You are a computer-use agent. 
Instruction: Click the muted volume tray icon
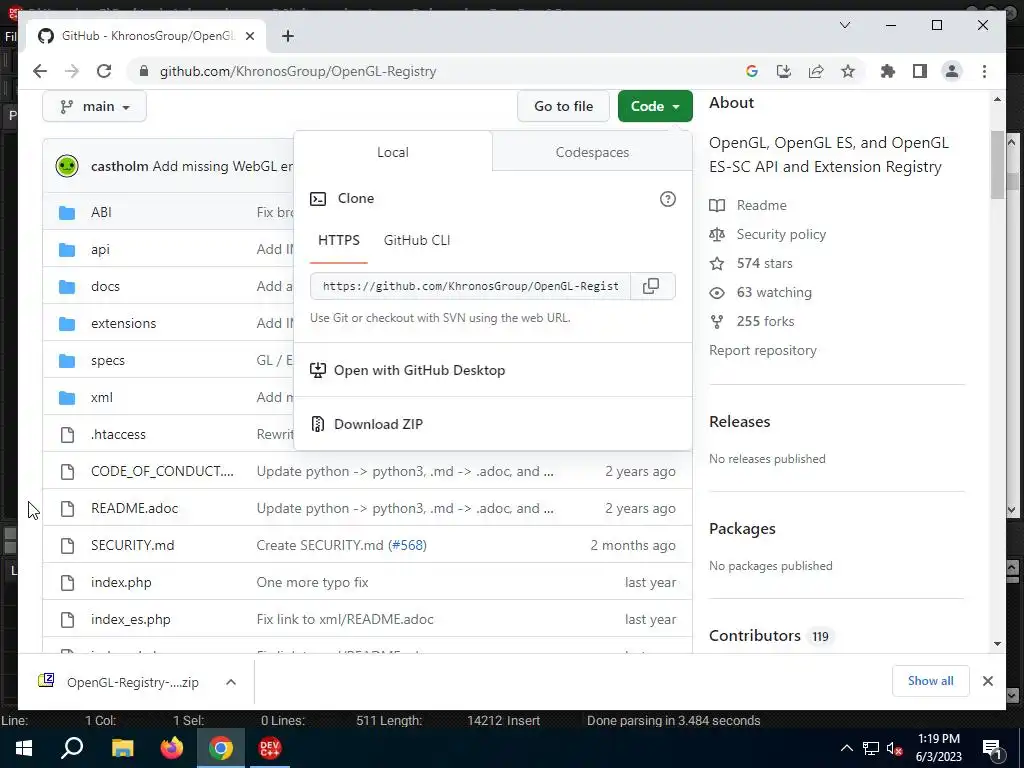click(894, 748)
